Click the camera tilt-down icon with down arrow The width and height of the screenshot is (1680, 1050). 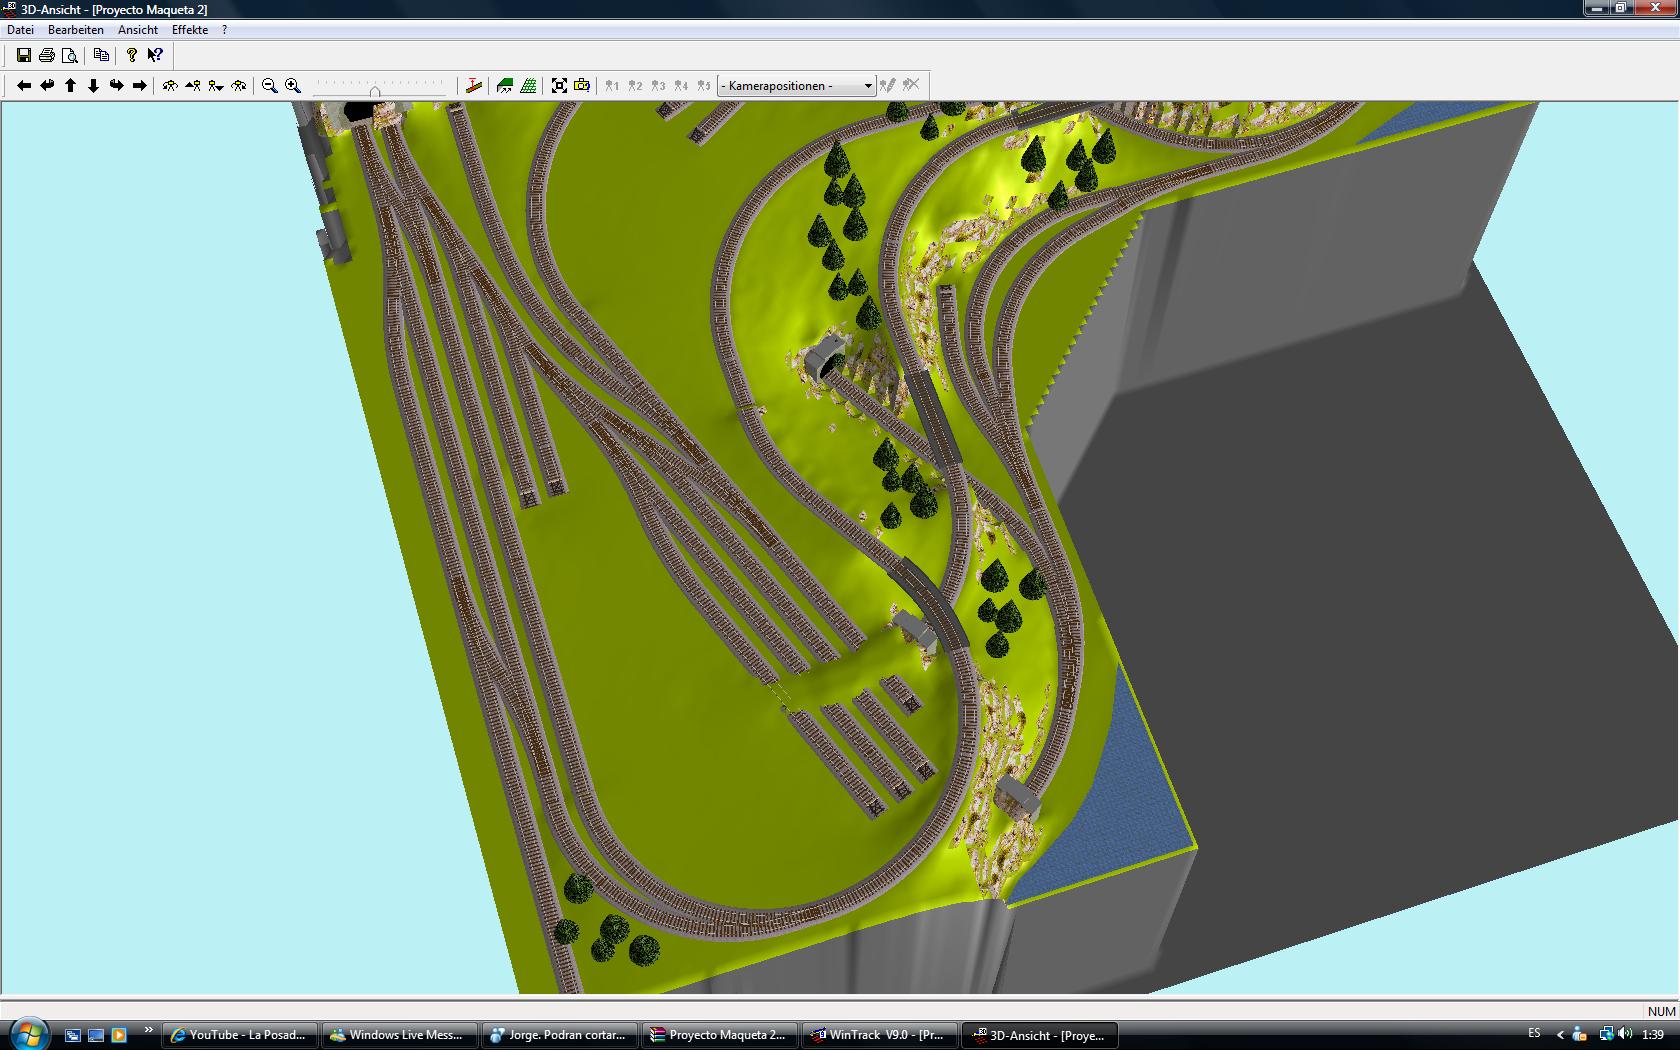[216, 86]
